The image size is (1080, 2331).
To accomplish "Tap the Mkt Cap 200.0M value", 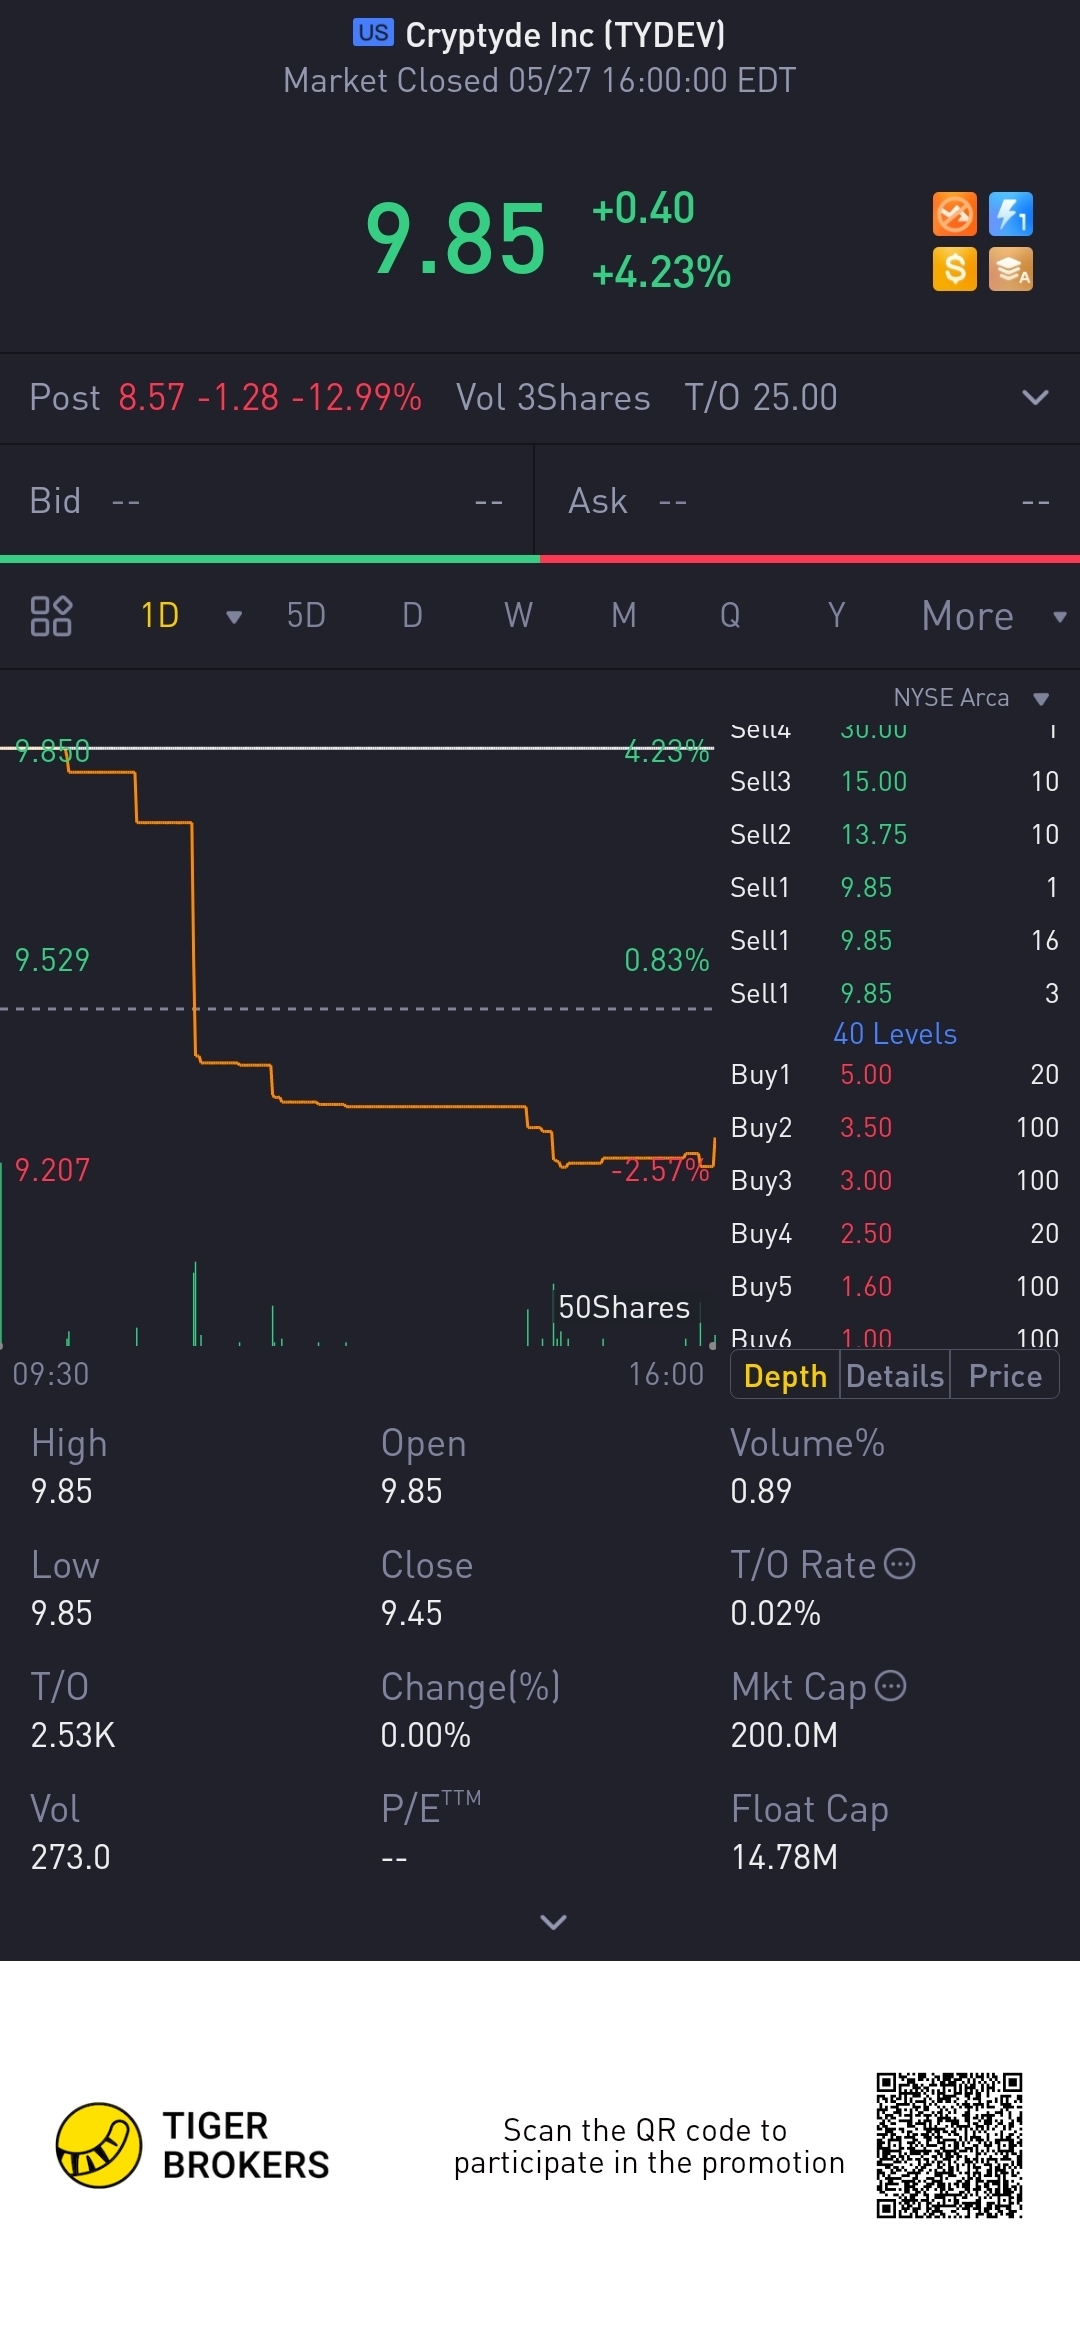I will pos(785,1735).
